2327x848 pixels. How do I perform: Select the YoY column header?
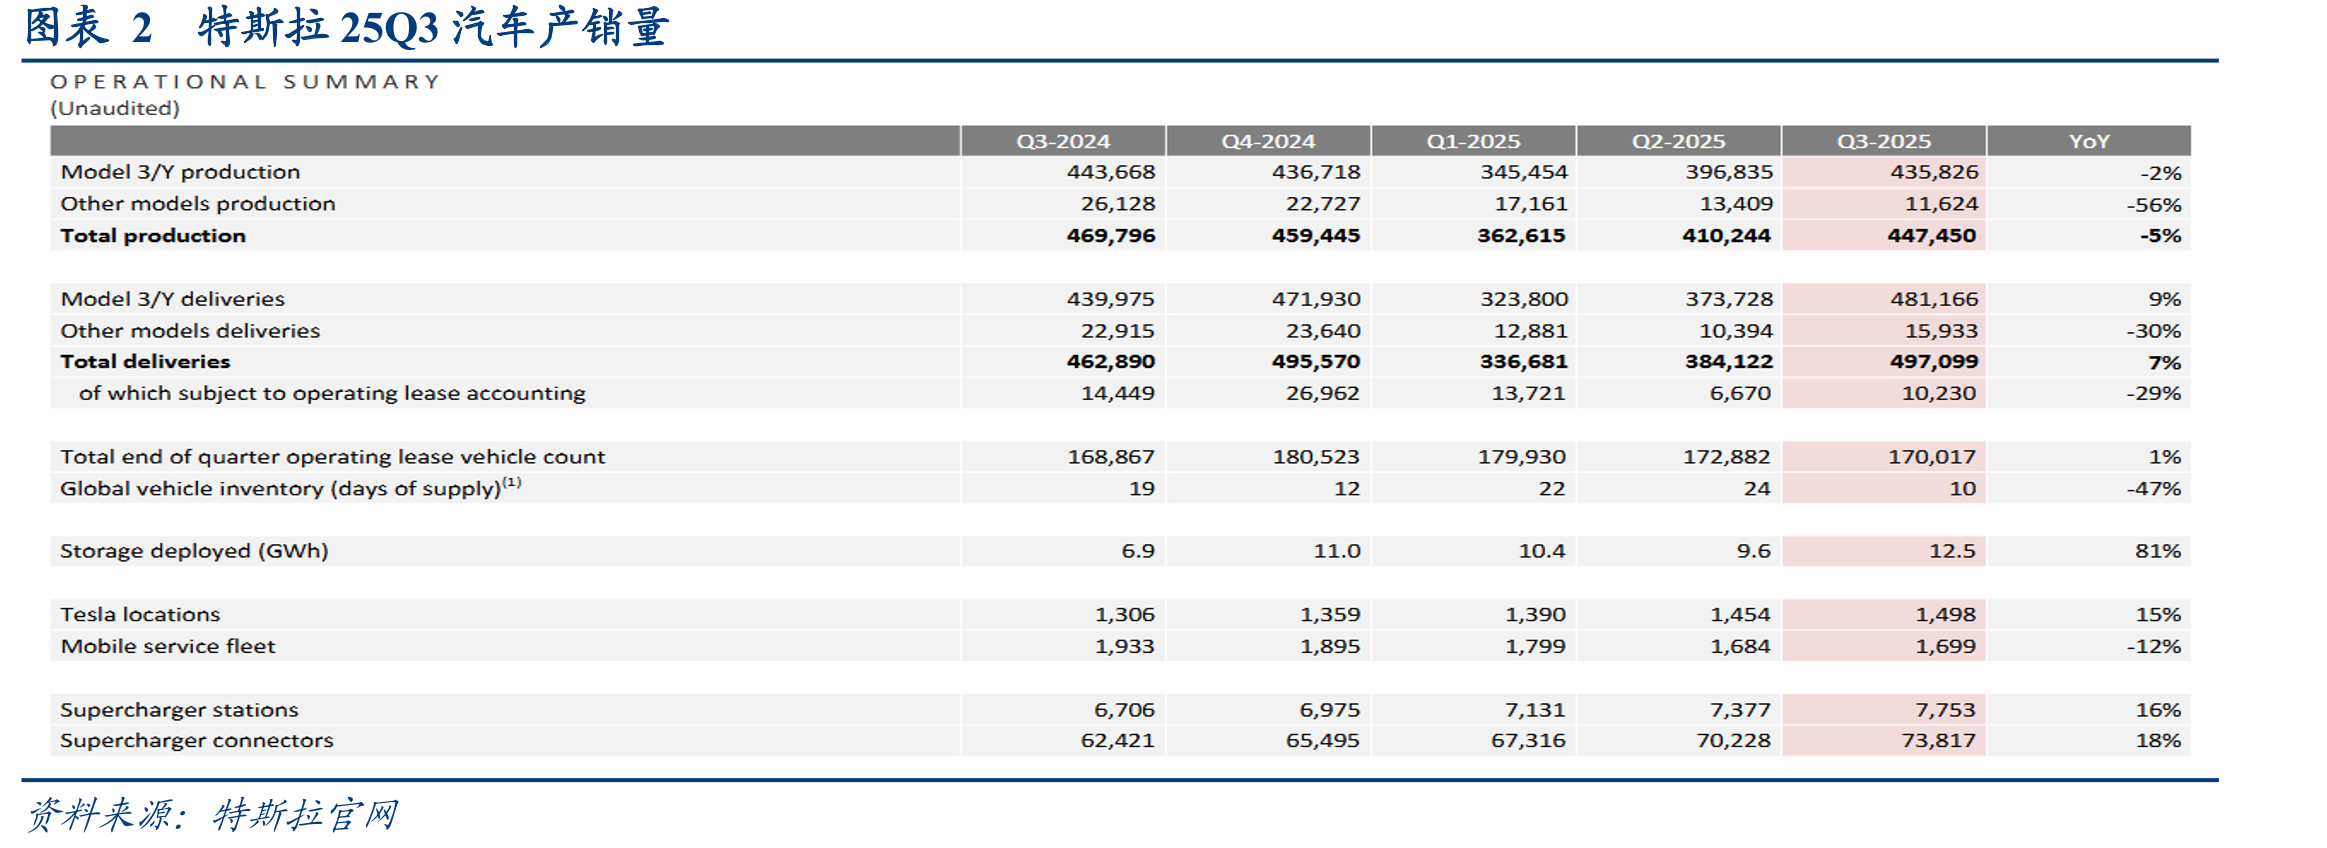tap(2089, 141)
